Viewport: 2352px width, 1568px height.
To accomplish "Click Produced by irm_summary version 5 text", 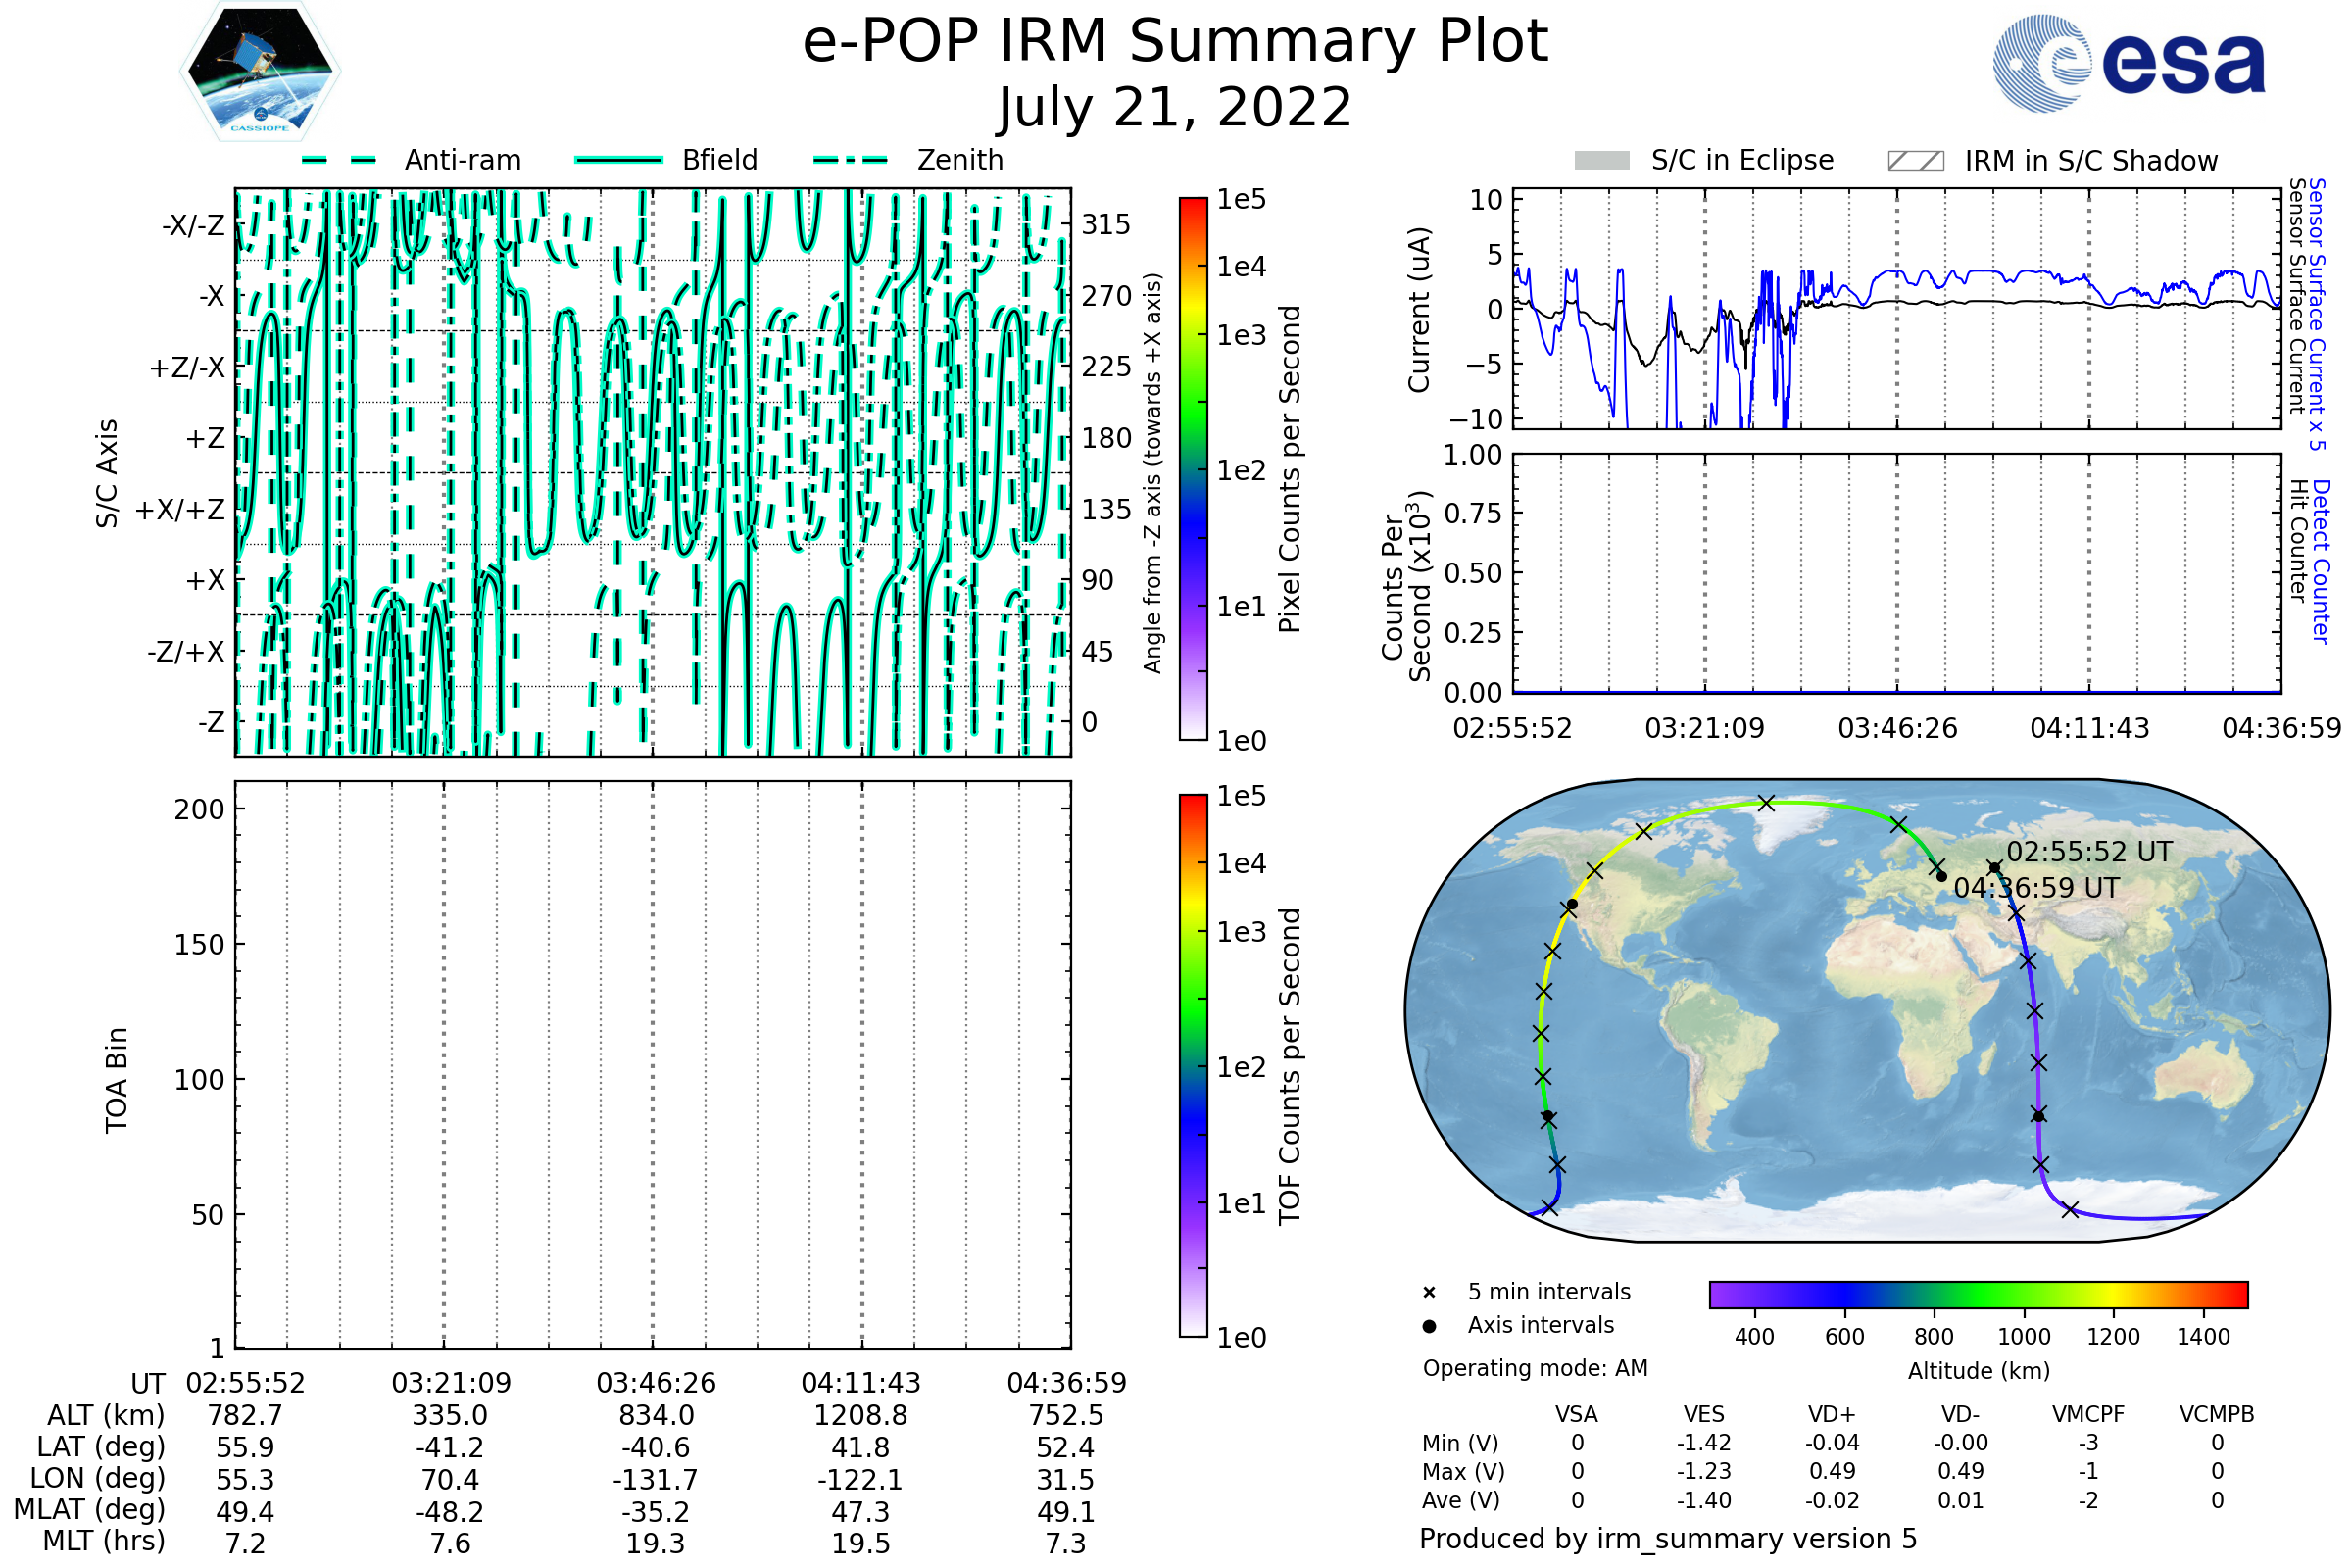I will pos(1668,1539).
